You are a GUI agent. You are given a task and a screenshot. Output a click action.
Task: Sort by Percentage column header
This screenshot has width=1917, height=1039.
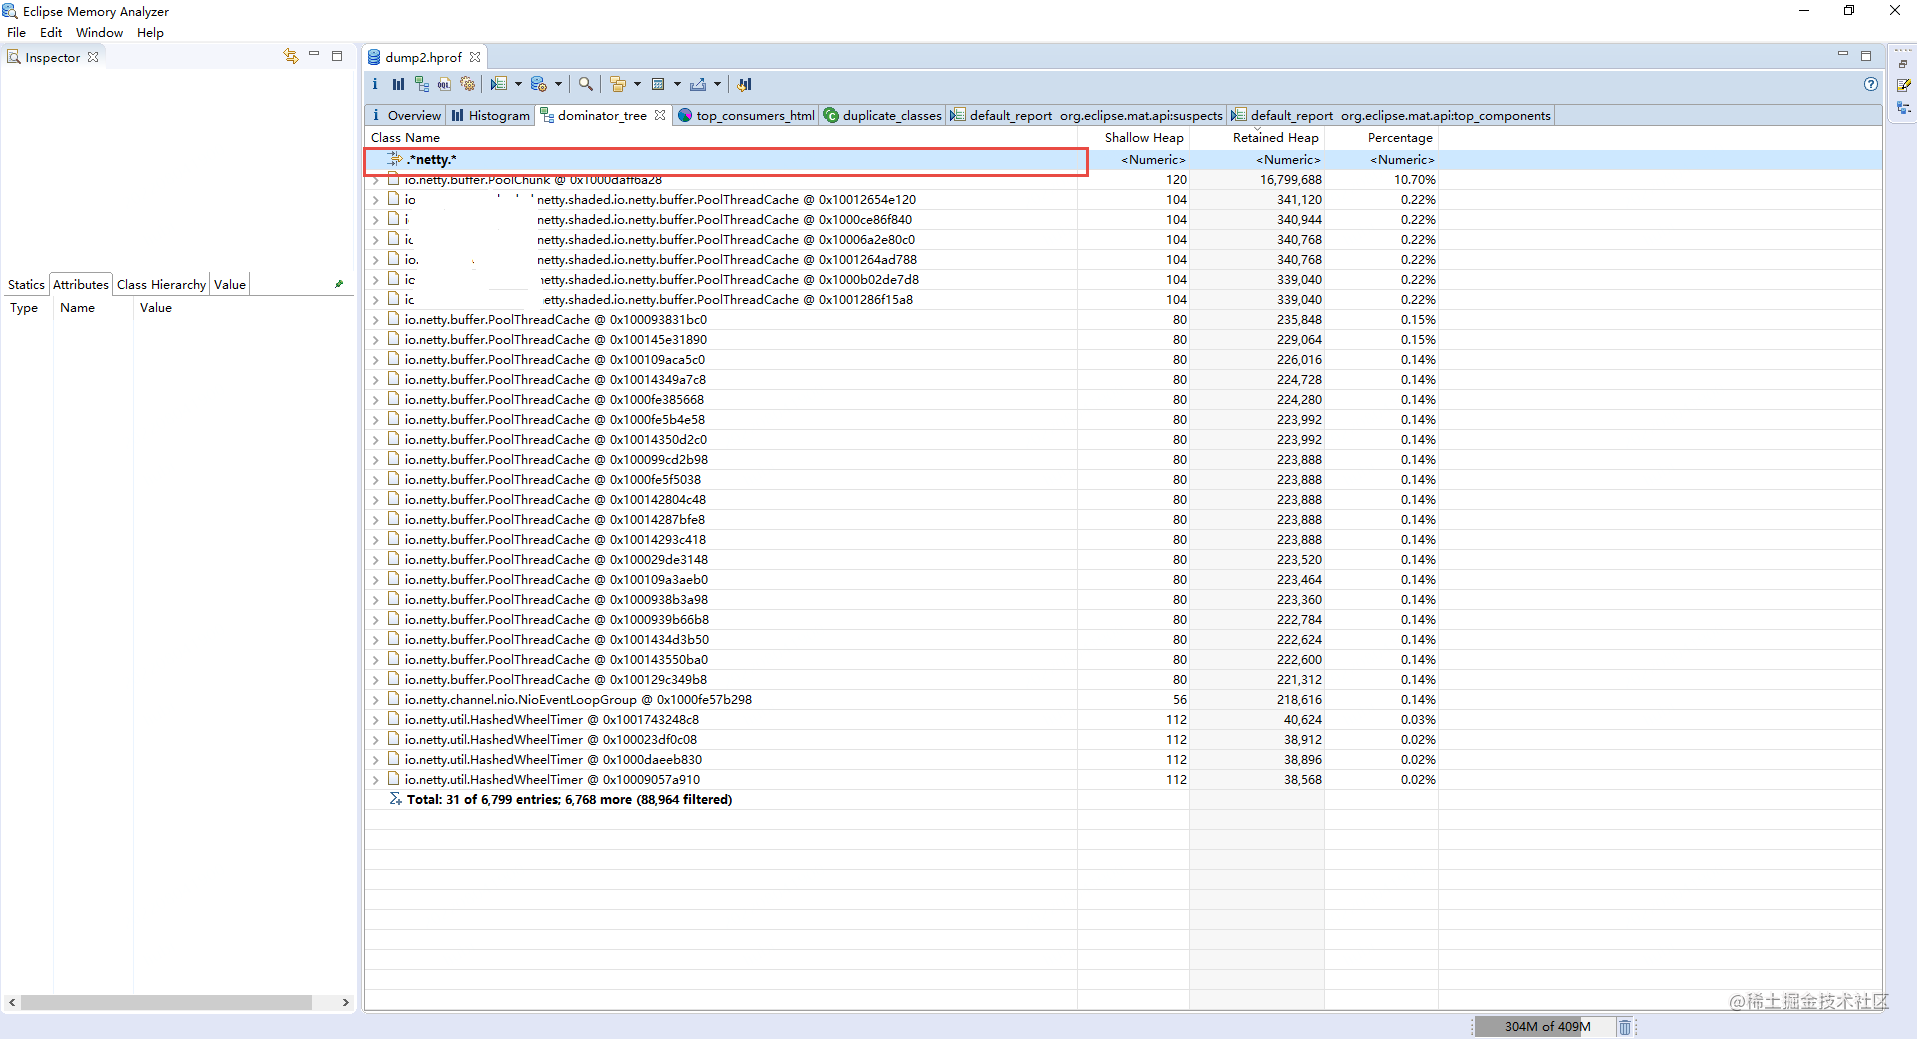pyautogui.click(x=1400, y=137)
